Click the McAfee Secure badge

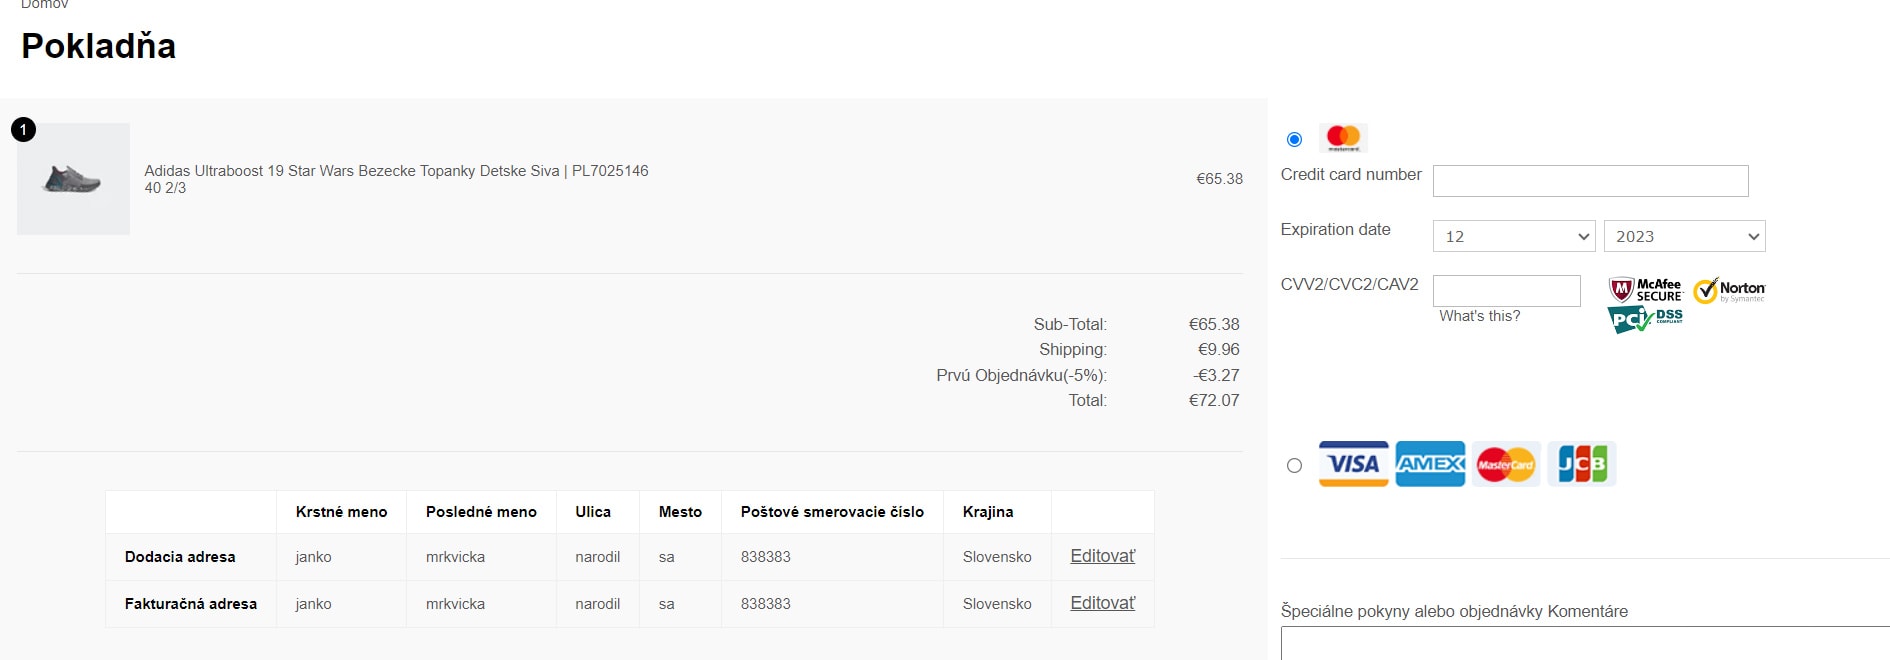point(1645,290)
